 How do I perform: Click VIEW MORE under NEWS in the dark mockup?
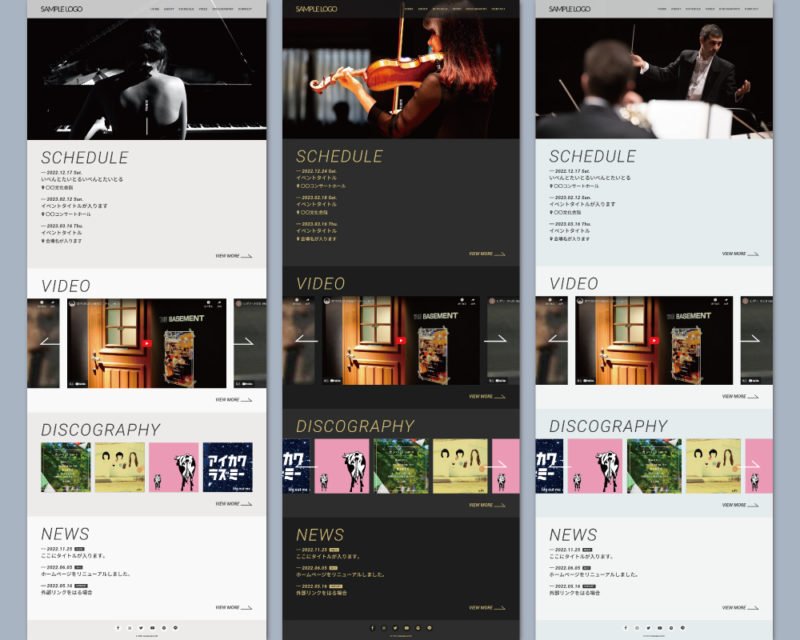[x=487, y=607]
